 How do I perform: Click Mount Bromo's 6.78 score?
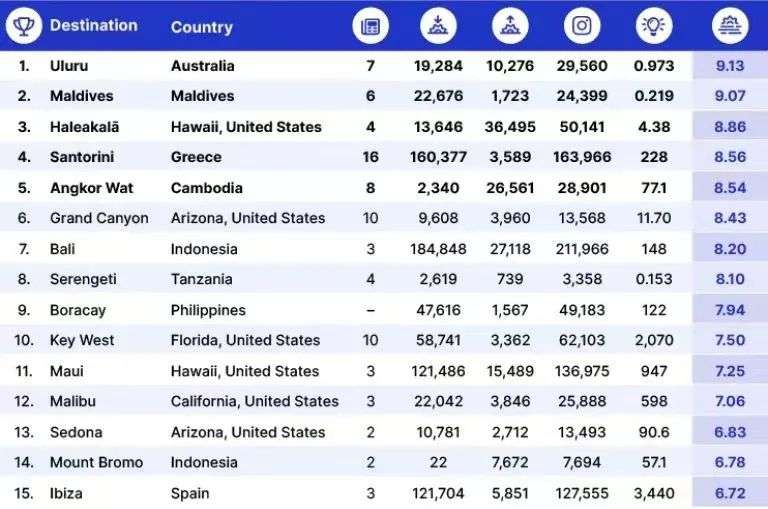tap(730, 462)
